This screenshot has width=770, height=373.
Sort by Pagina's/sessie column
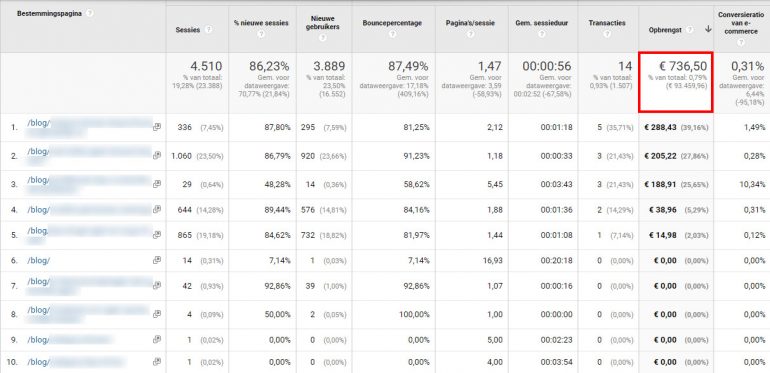click(x=470, y=23)
